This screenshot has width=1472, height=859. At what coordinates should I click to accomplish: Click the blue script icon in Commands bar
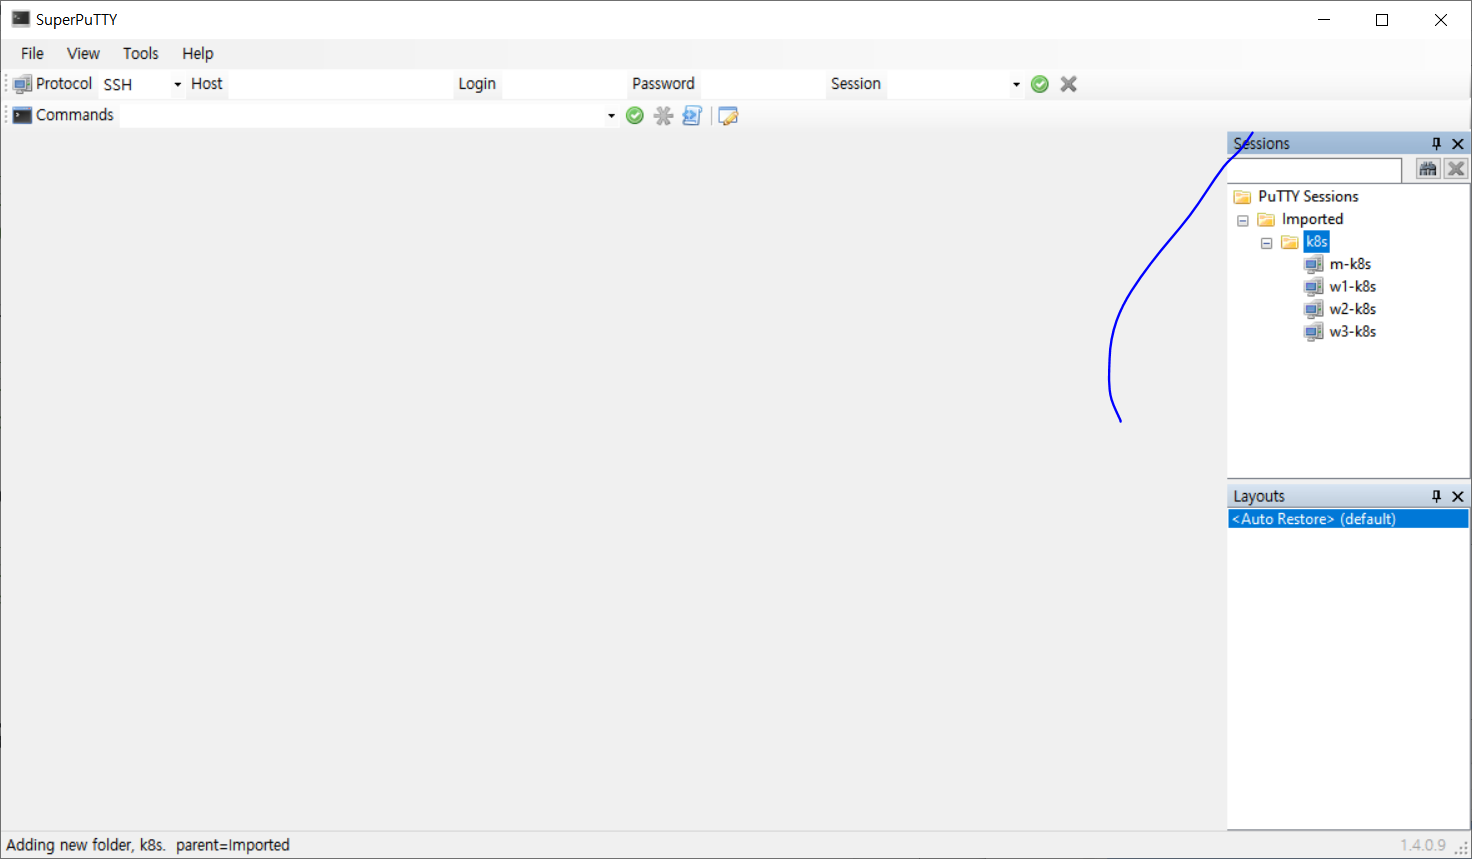point(692,116)
